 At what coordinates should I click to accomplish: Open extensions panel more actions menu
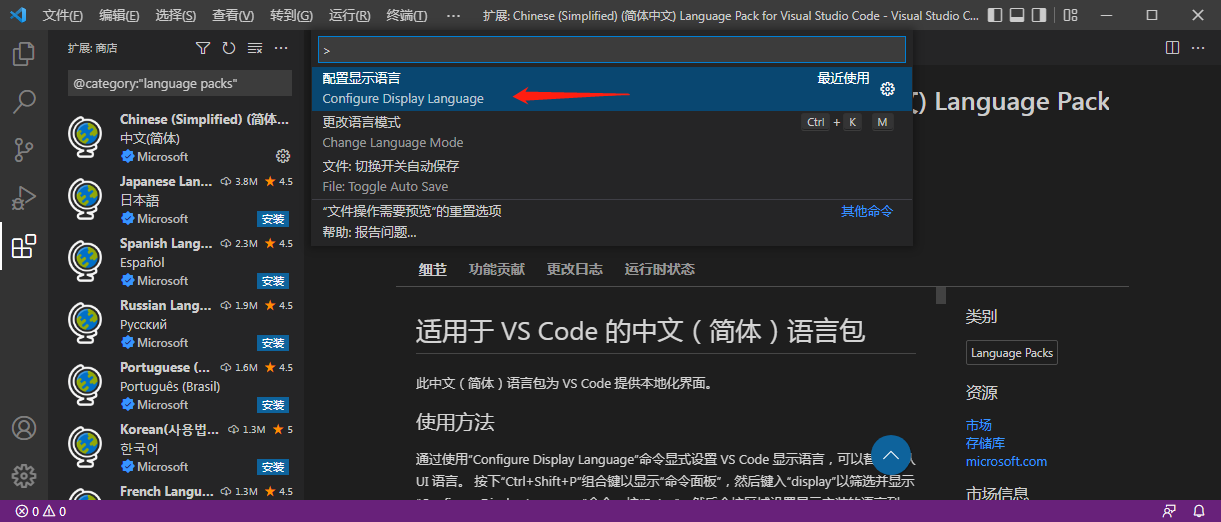pos(281,48)
